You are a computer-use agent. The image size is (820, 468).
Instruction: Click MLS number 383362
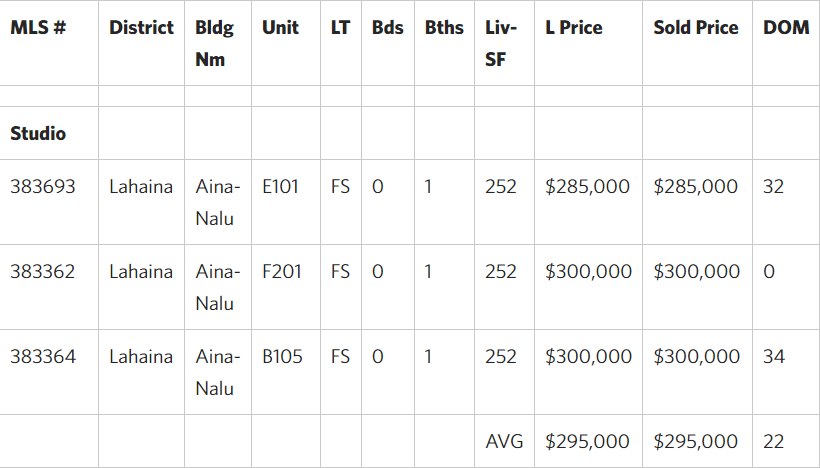click(x=43, y=272)
